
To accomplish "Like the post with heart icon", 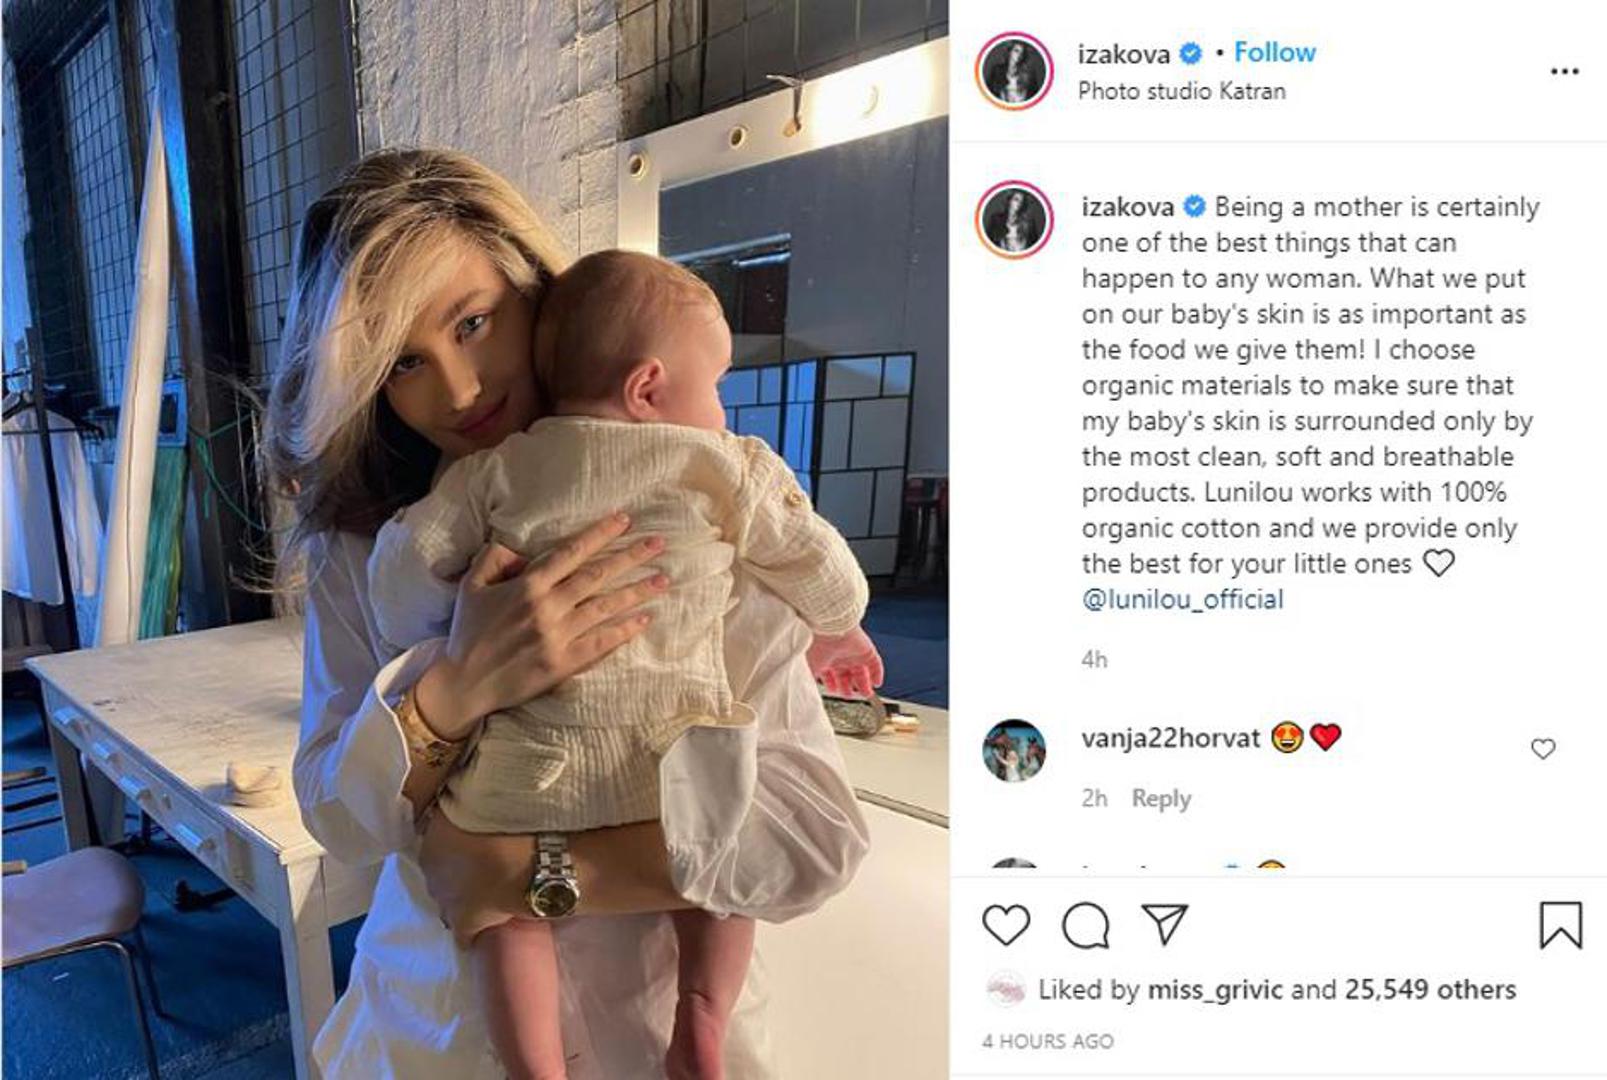I will 1006,925.
